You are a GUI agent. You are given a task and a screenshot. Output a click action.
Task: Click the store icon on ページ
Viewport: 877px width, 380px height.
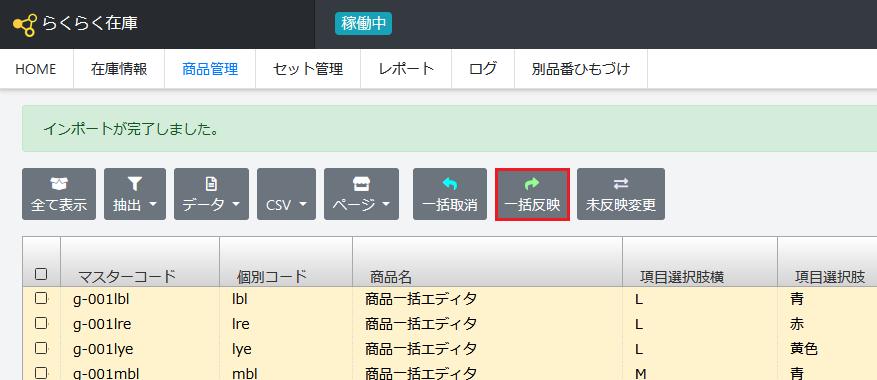(x=361, y=183)
